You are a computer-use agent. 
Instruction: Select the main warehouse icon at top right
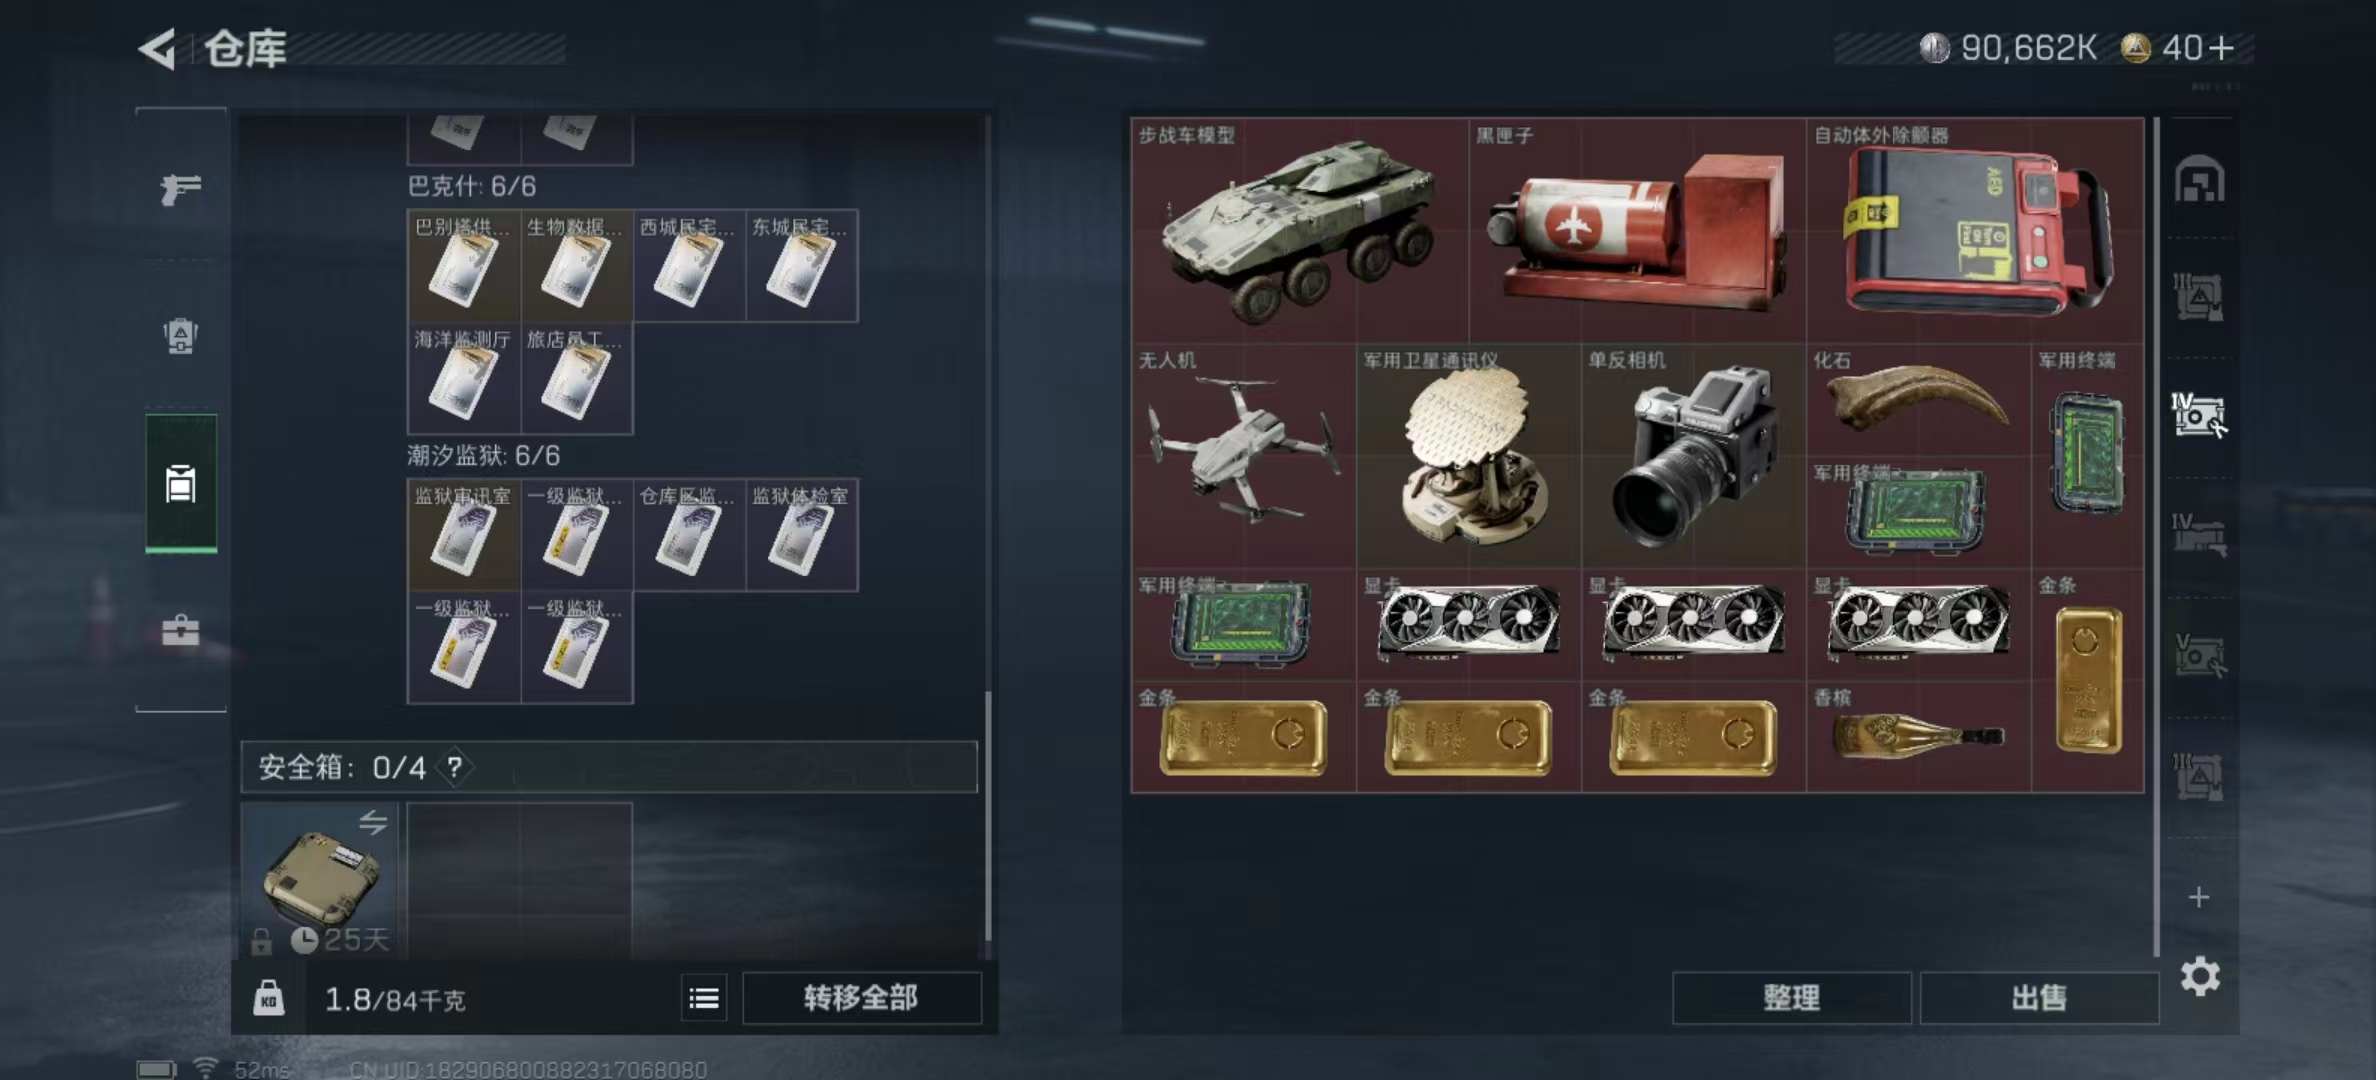coord(2199,180)
